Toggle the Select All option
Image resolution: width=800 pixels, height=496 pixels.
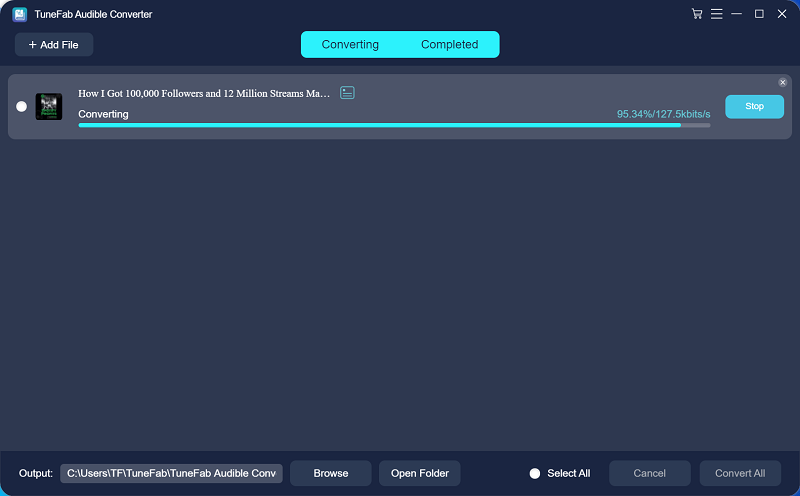tap(535, 473)
